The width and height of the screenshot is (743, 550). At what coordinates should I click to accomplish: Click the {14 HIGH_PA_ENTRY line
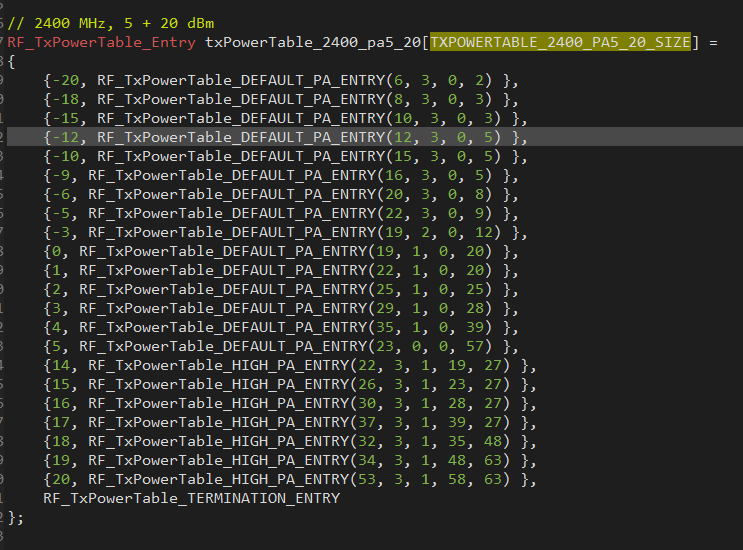[290, 365]
